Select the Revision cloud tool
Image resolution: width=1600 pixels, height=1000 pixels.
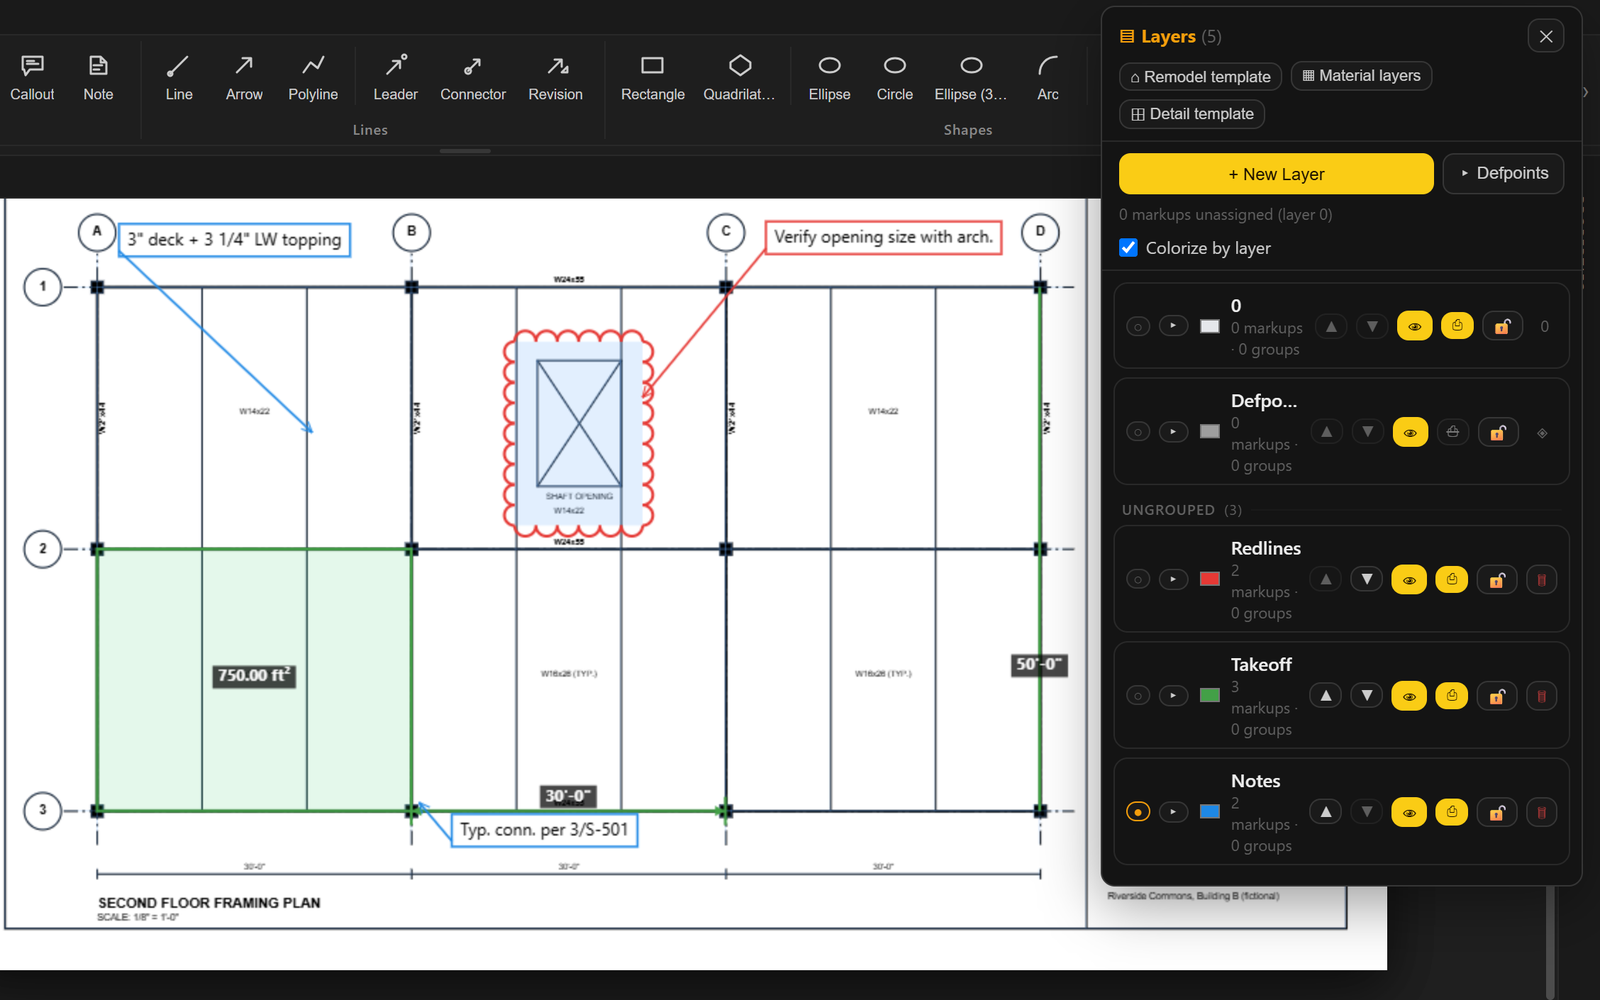555,78
